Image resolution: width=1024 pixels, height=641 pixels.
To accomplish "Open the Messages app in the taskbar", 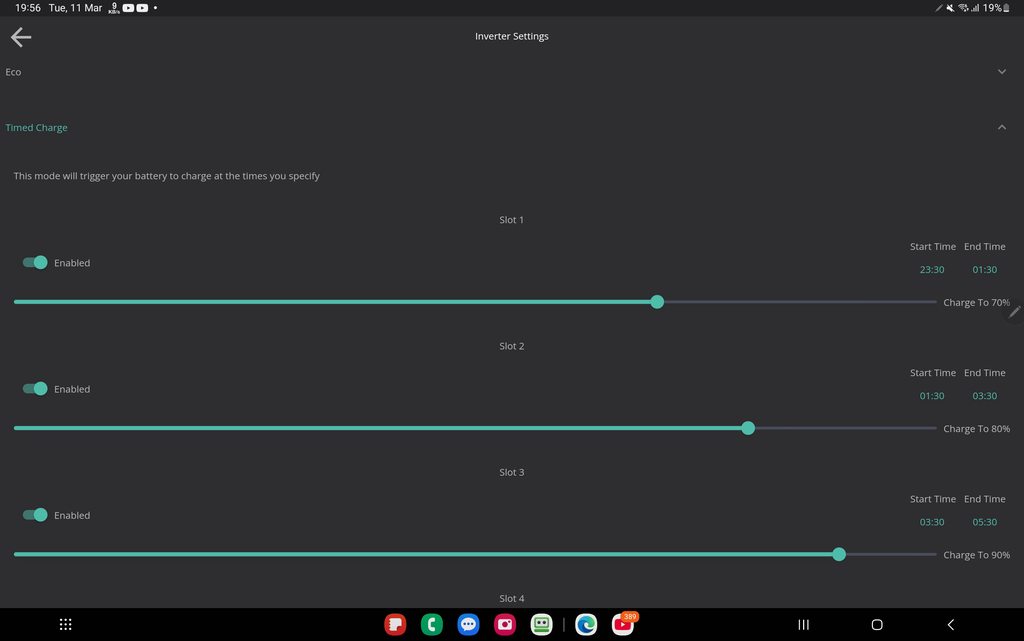I will pyautogui.click(x=468, y=624).
